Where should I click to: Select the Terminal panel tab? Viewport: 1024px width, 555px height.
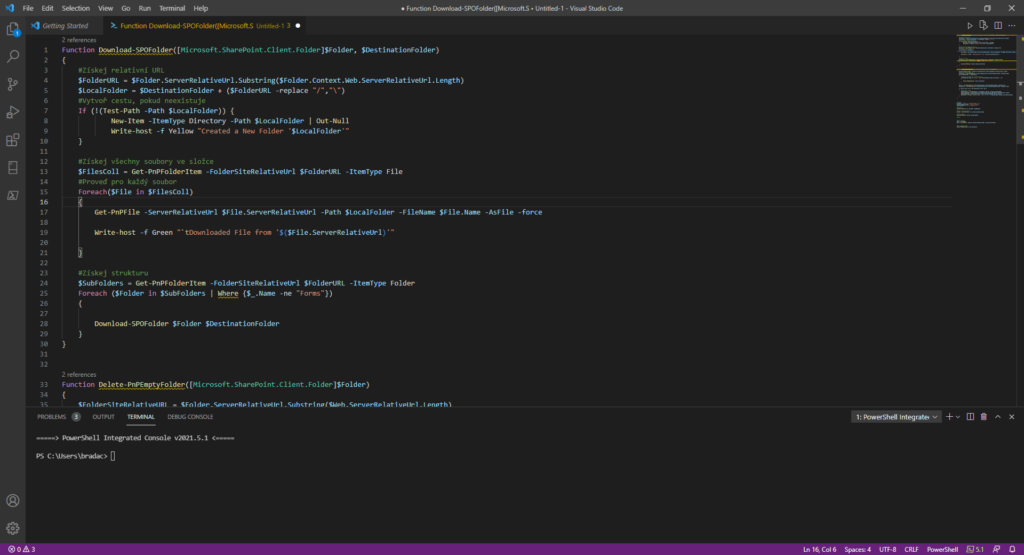(140, 417)
